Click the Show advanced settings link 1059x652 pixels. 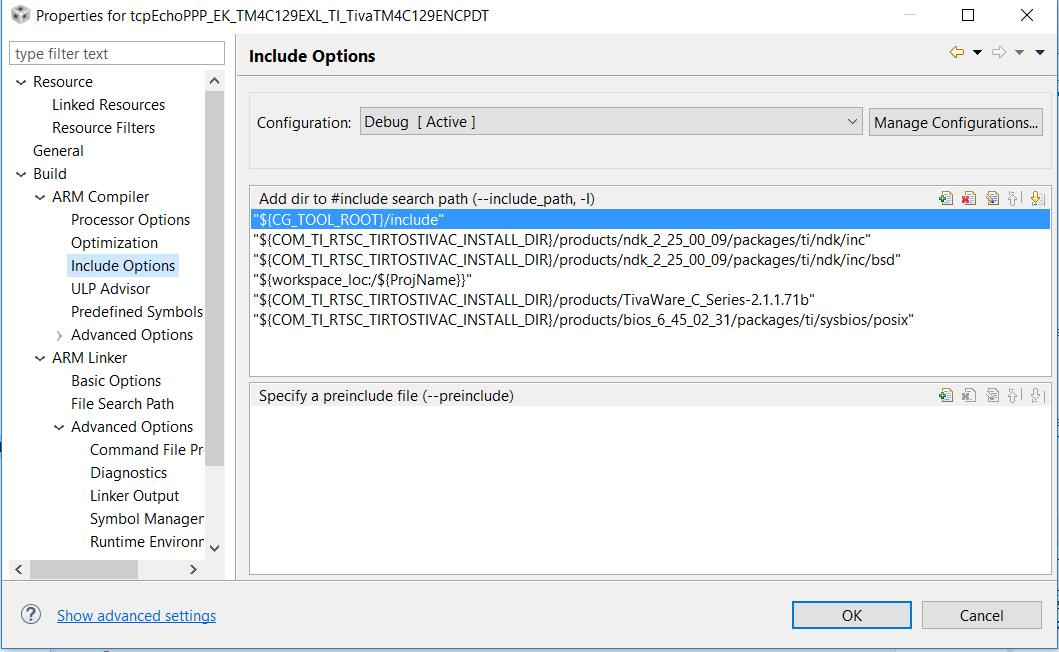point(136,616)
